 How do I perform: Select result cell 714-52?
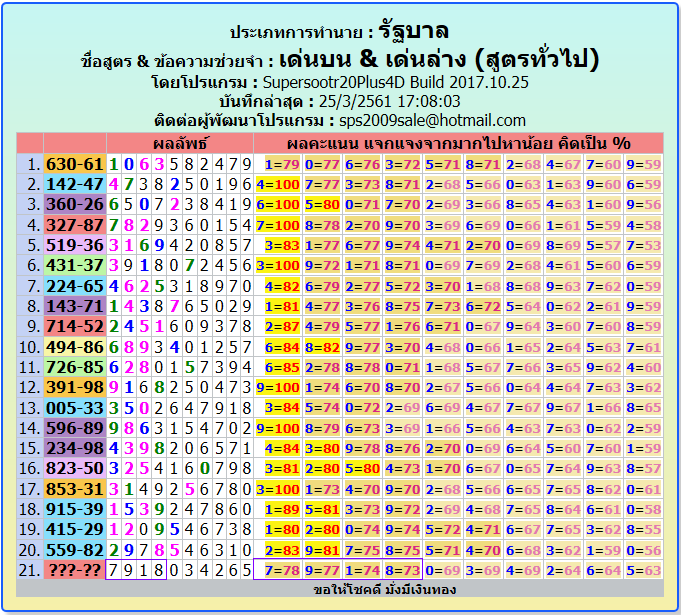pyautogui.click(x=75, y=326)
